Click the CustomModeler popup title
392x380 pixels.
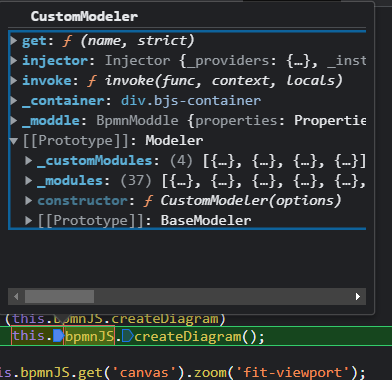84,16
